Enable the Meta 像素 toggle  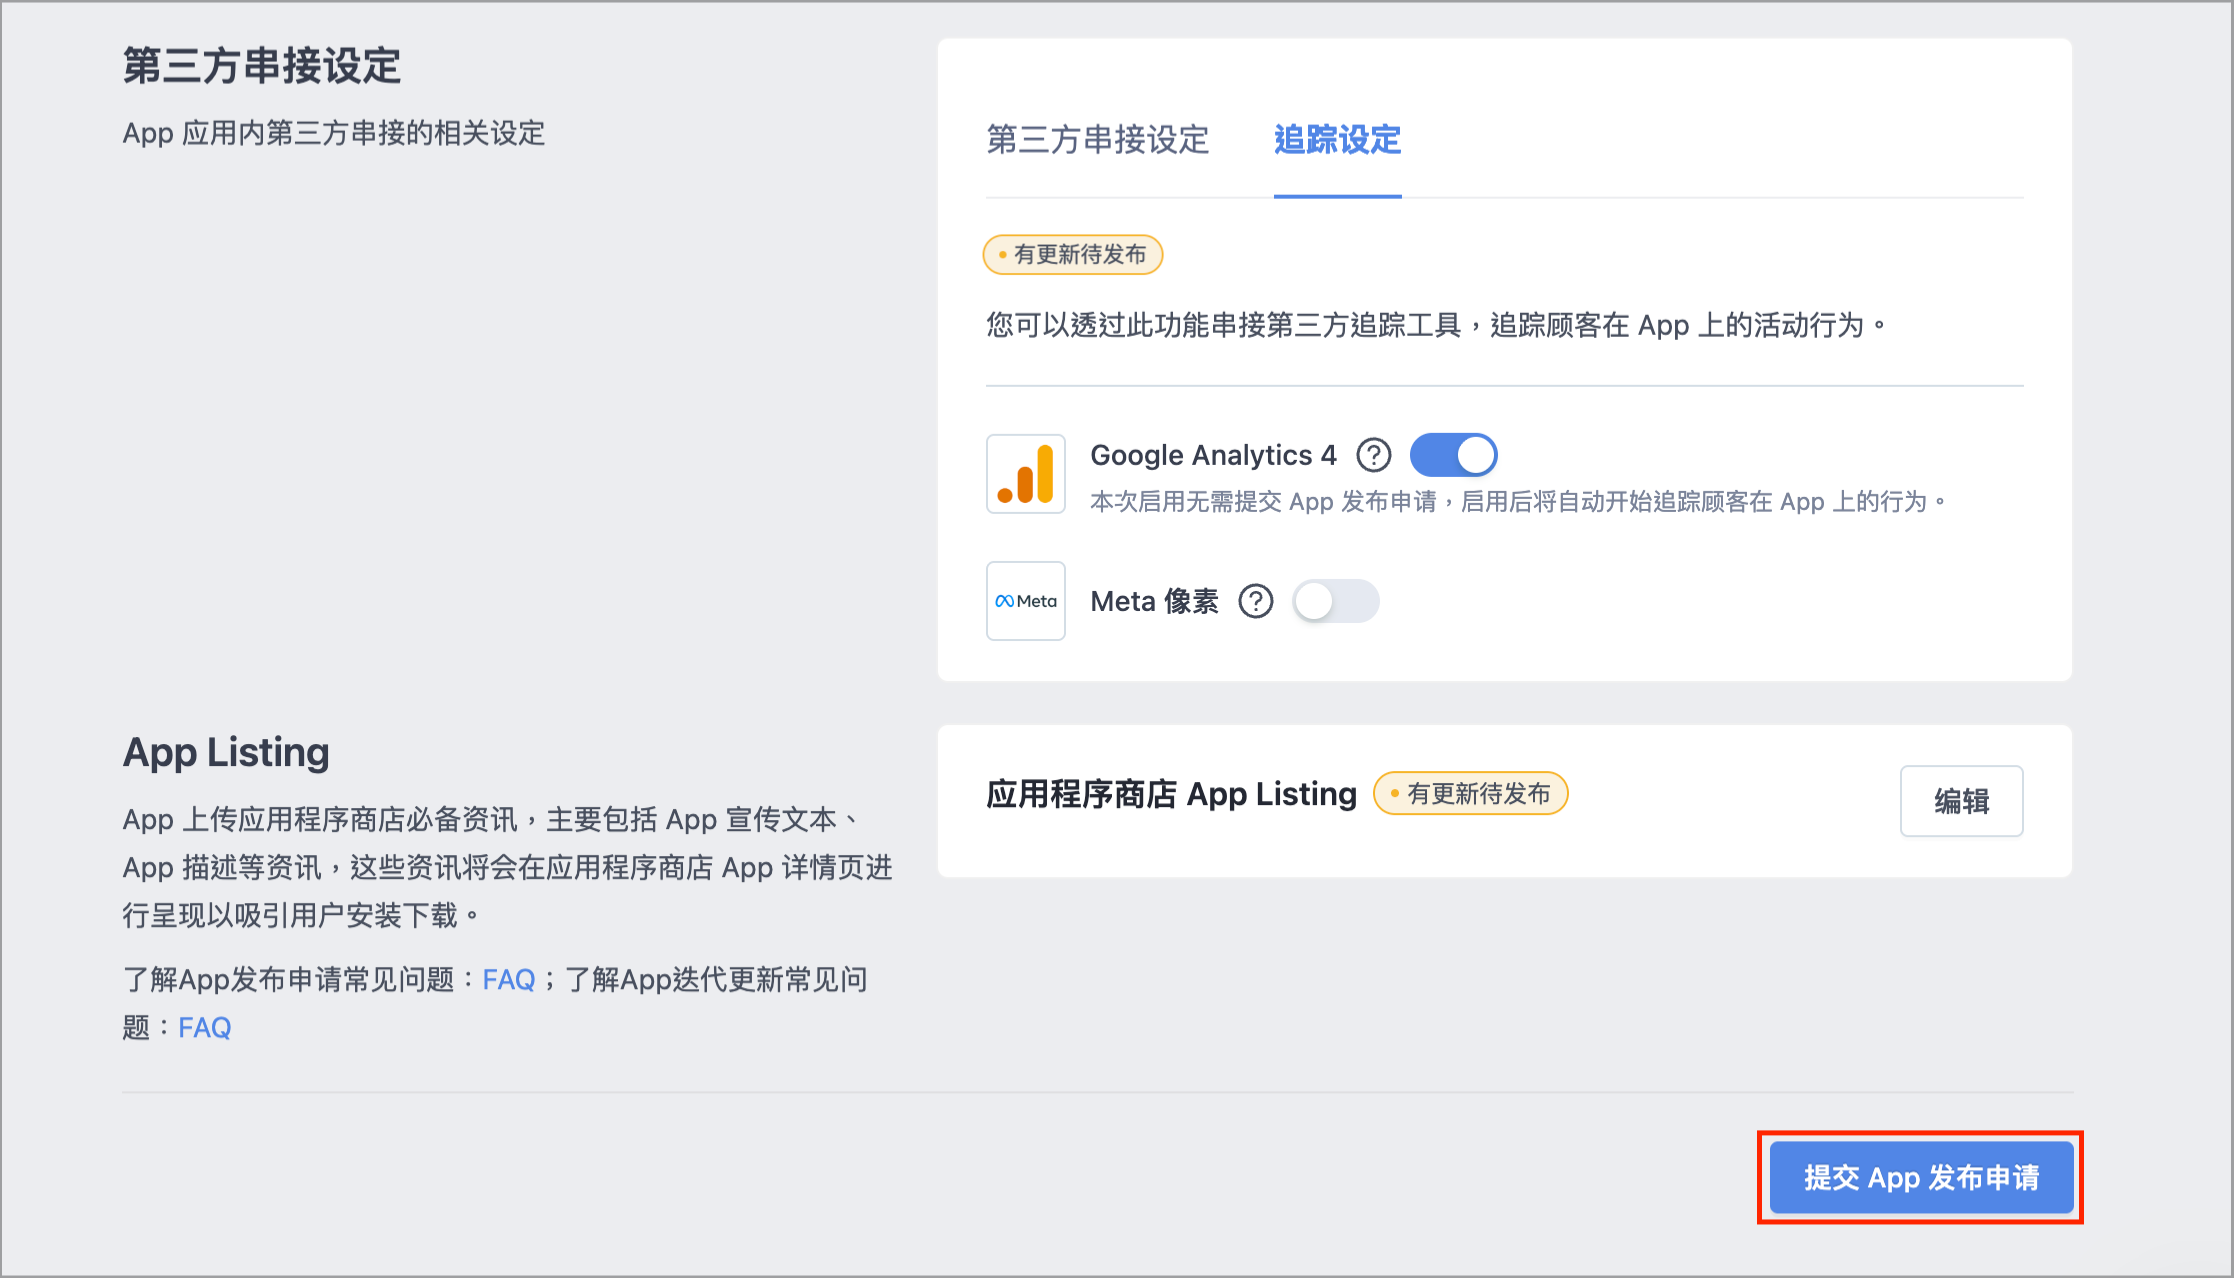[1336, 601]
